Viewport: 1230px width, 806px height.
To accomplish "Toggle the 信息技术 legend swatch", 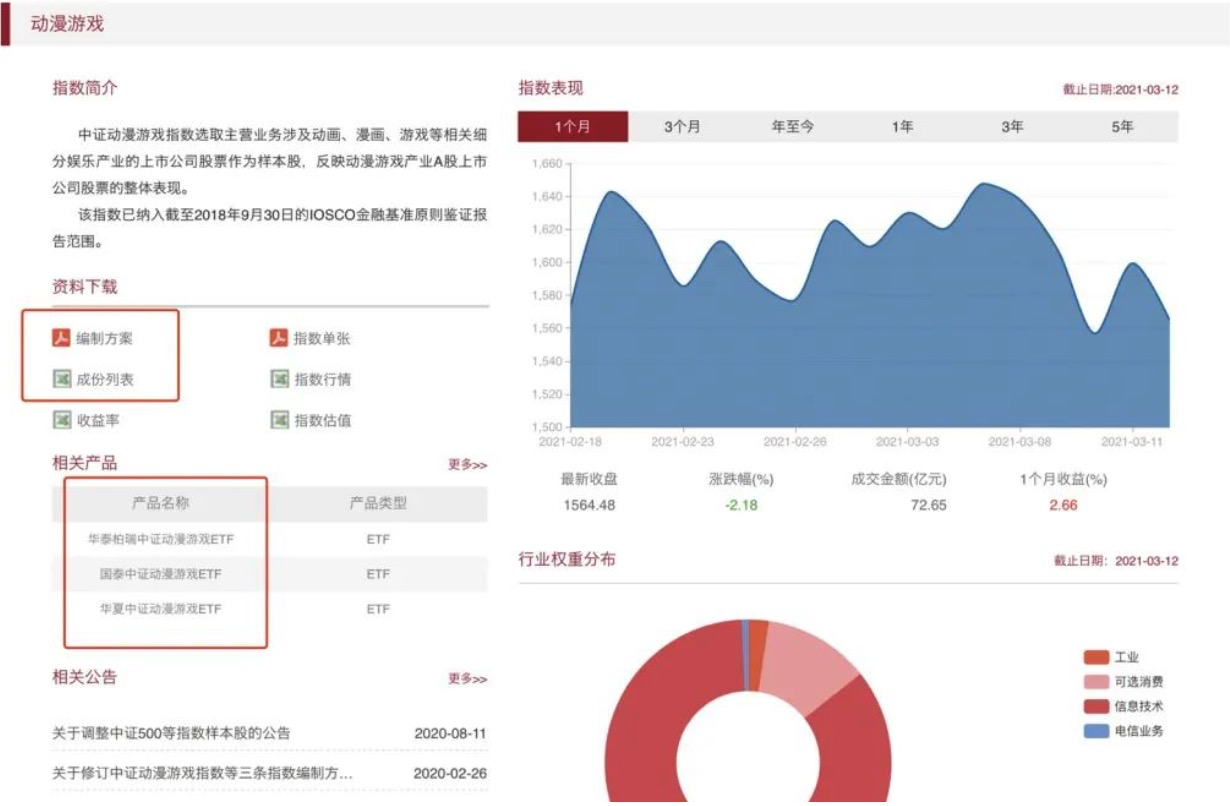I will pyautogui.click(x=1096, y=706).
